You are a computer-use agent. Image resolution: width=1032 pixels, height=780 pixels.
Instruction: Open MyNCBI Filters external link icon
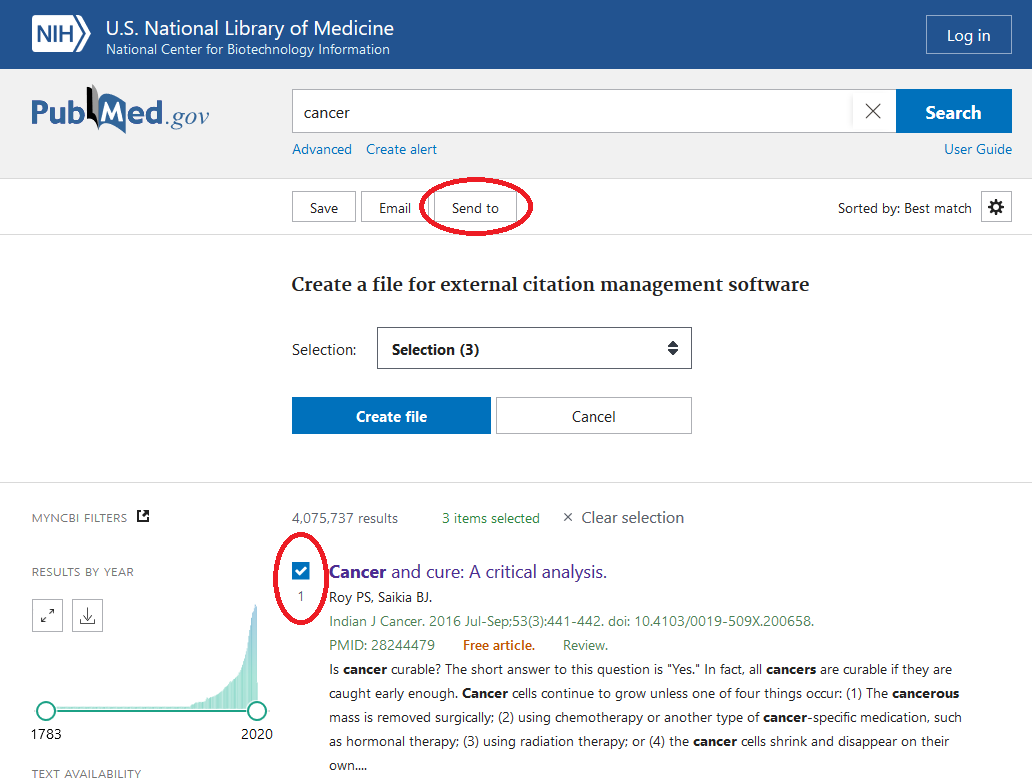pyautogui.click(x=143, y=516)
